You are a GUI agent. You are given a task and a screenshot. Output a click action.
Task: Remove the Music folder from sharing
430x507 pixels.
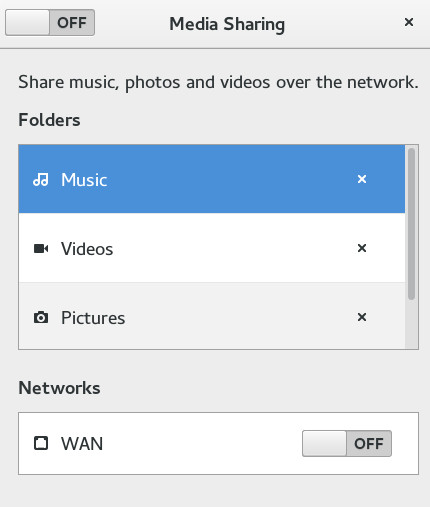362,179
